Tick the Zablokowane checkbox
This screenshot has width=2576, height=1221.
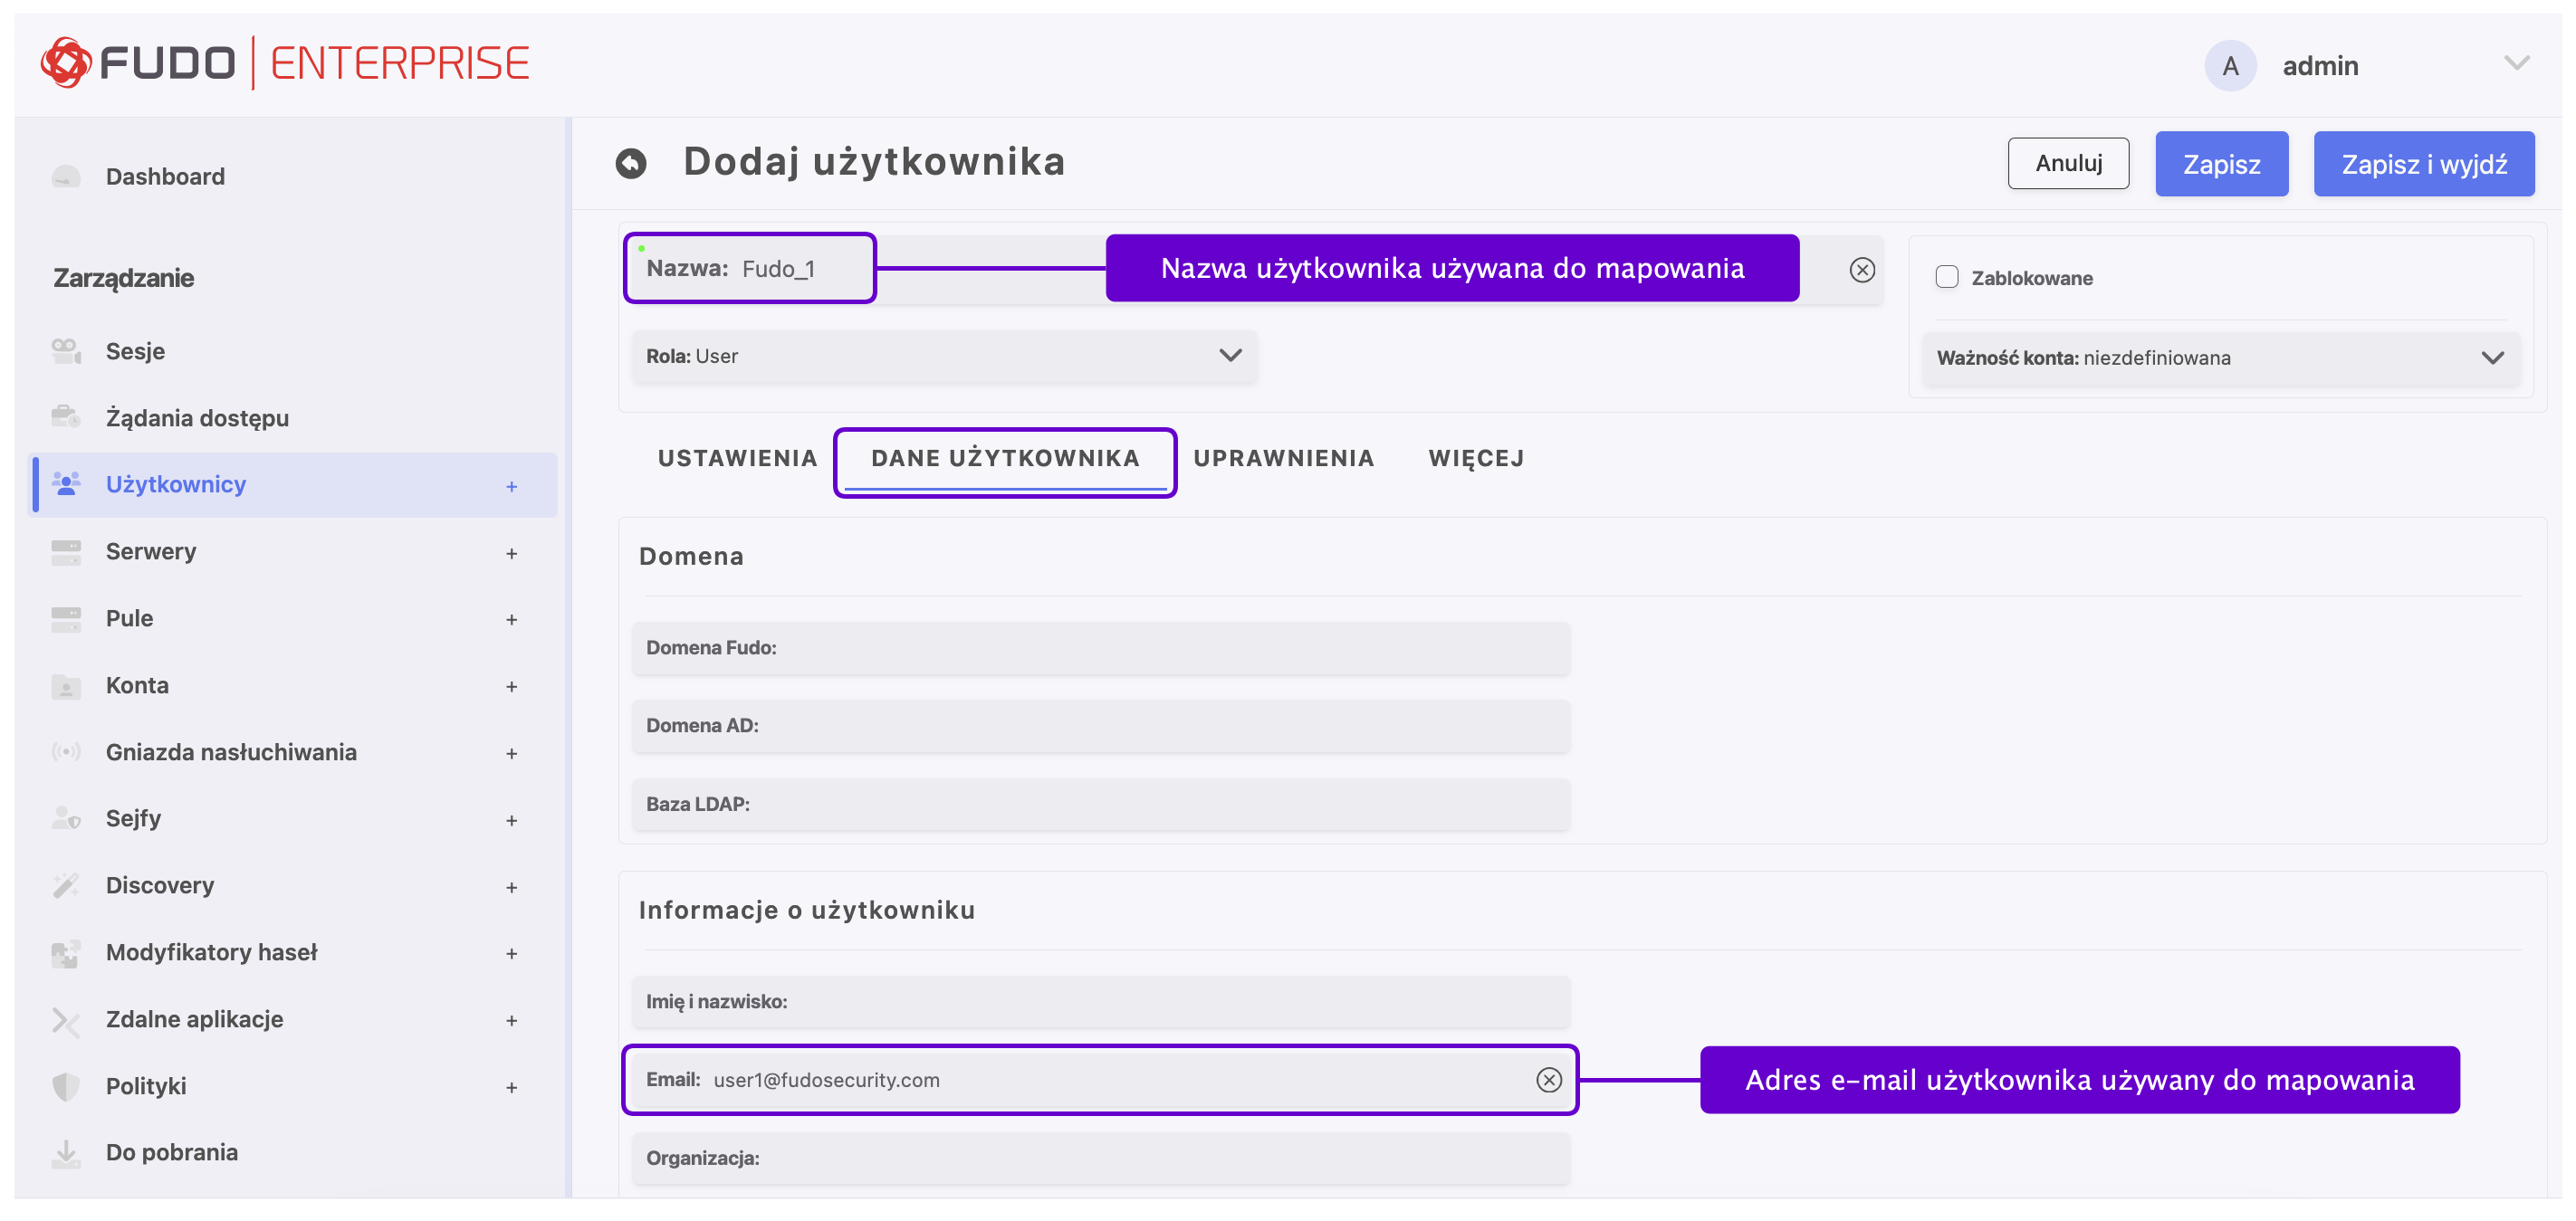(1946, 277)
